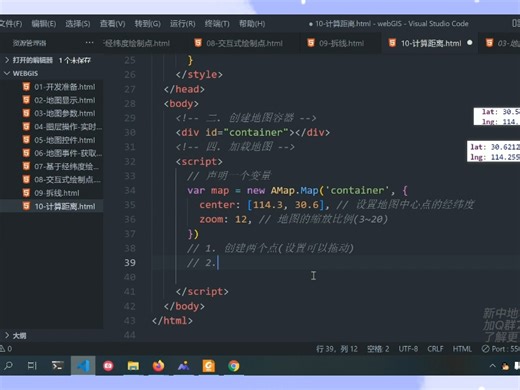The height and width of the screenshot is (390, 520).
Task: Click HTML5 icon on 09-折线.html tab
Action: 311,43
